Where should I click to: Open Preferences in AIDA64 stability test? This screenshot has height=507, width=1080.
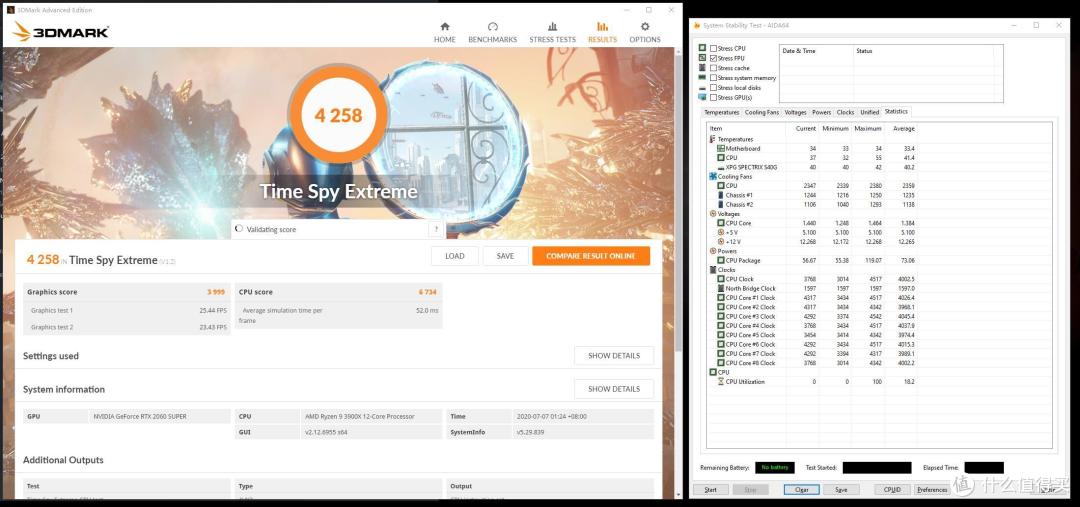coord(932,490)
